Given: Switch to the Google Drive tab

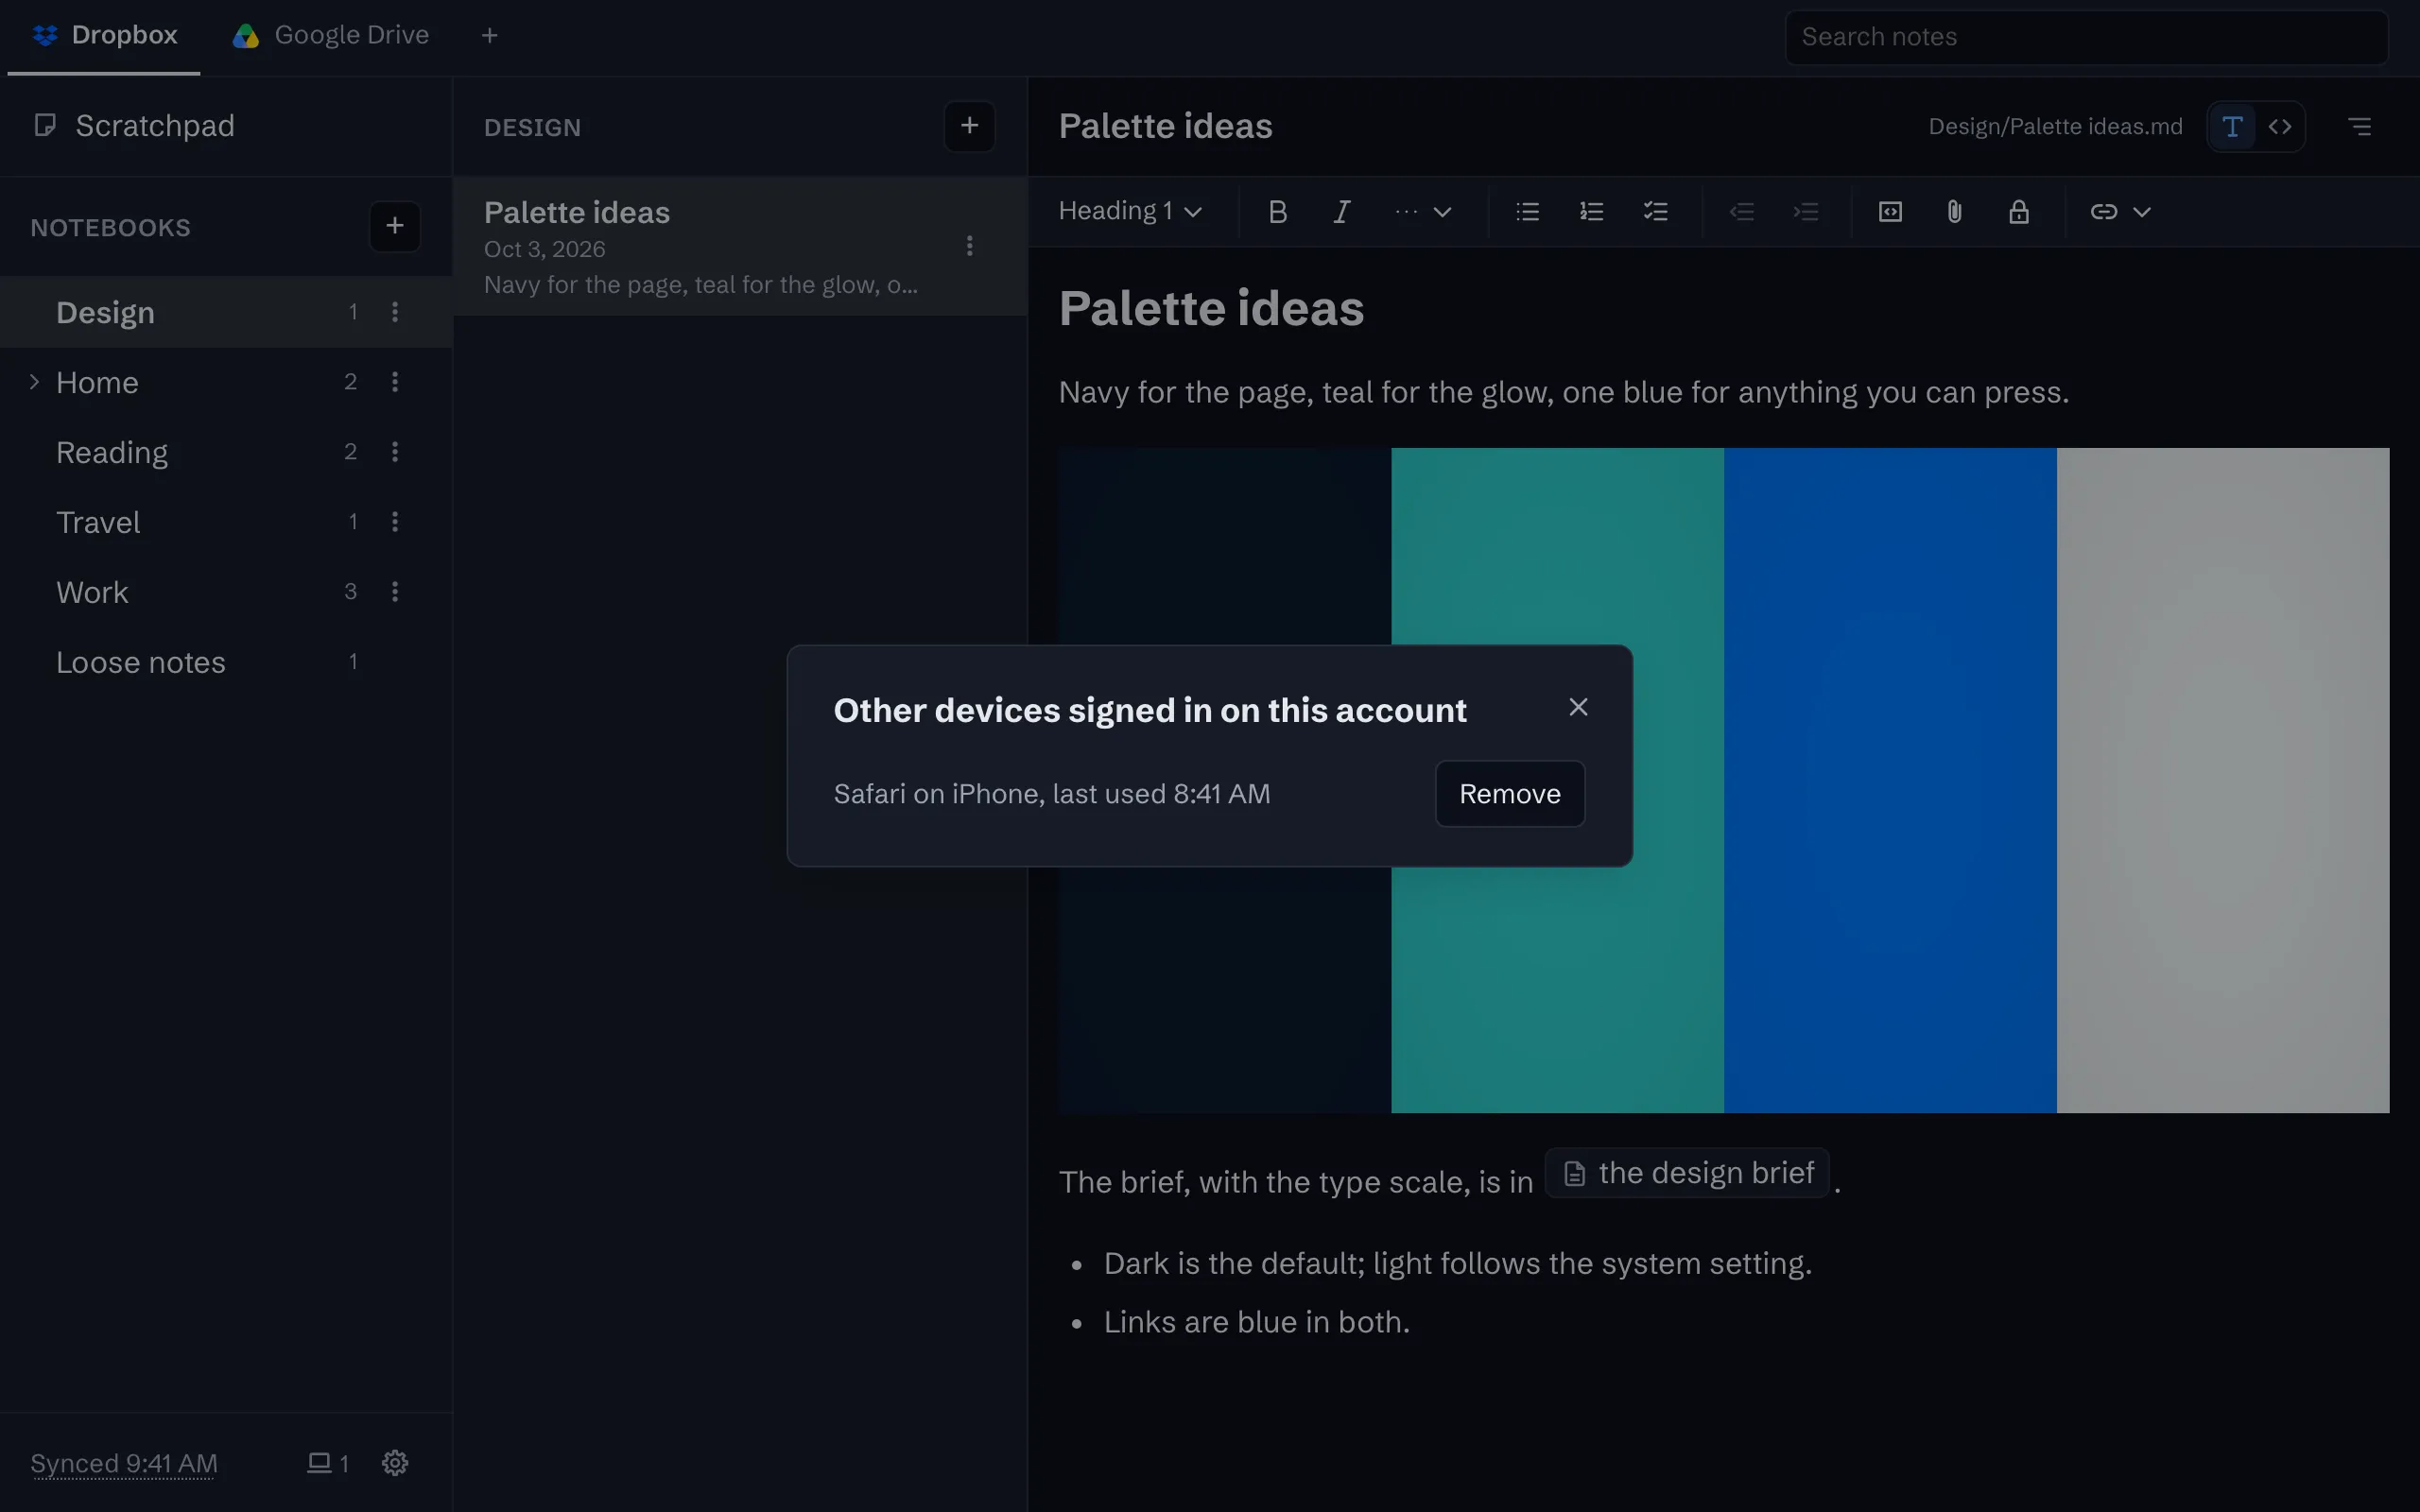Looking at the screenshot, I should coord(331,36).
